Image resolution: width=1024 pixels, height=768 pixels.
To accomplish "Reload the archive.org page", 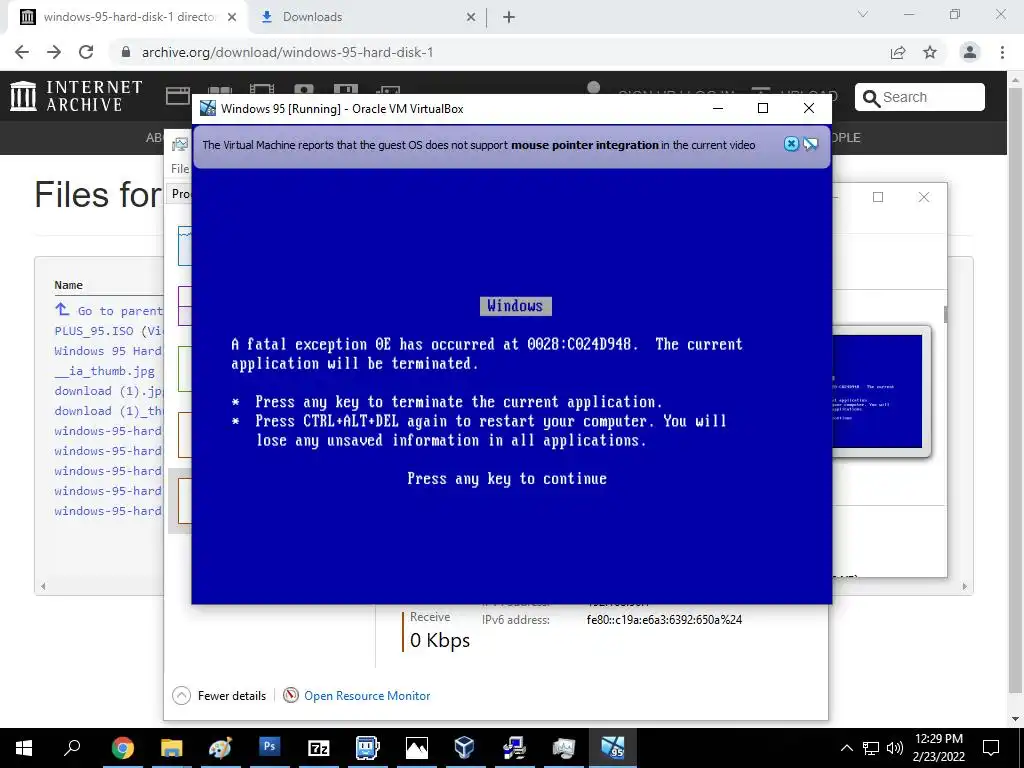I will point(86,52).
